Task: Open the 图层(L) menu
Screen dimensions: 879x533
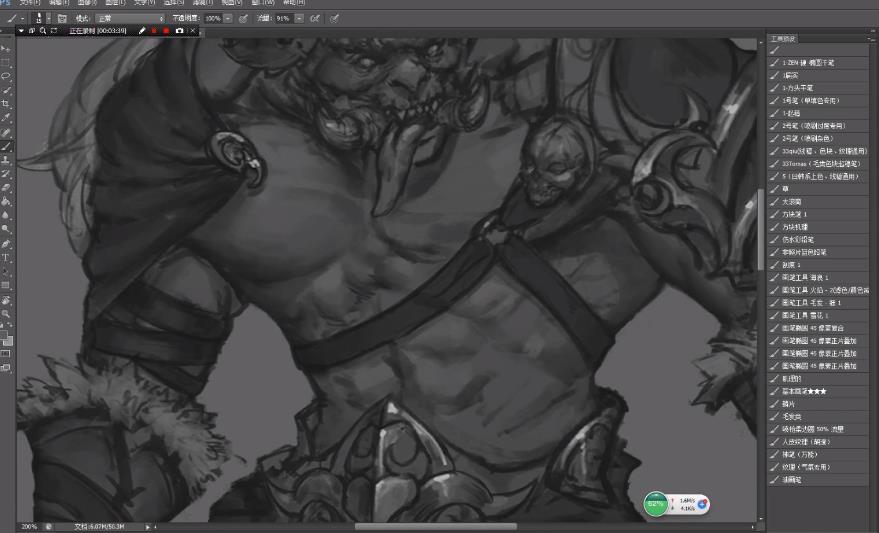Action: pos(115,3)
